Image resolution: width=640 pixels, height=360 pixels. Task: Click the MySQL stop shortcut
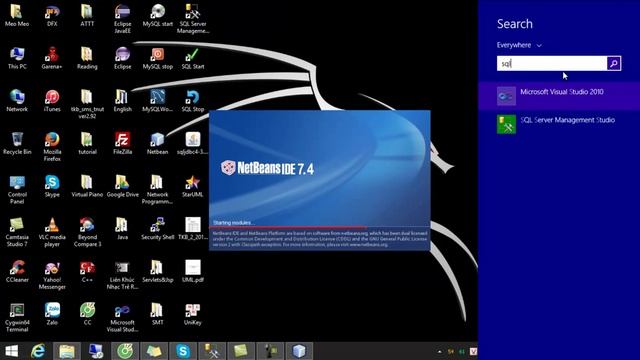[x=158, y=58]
